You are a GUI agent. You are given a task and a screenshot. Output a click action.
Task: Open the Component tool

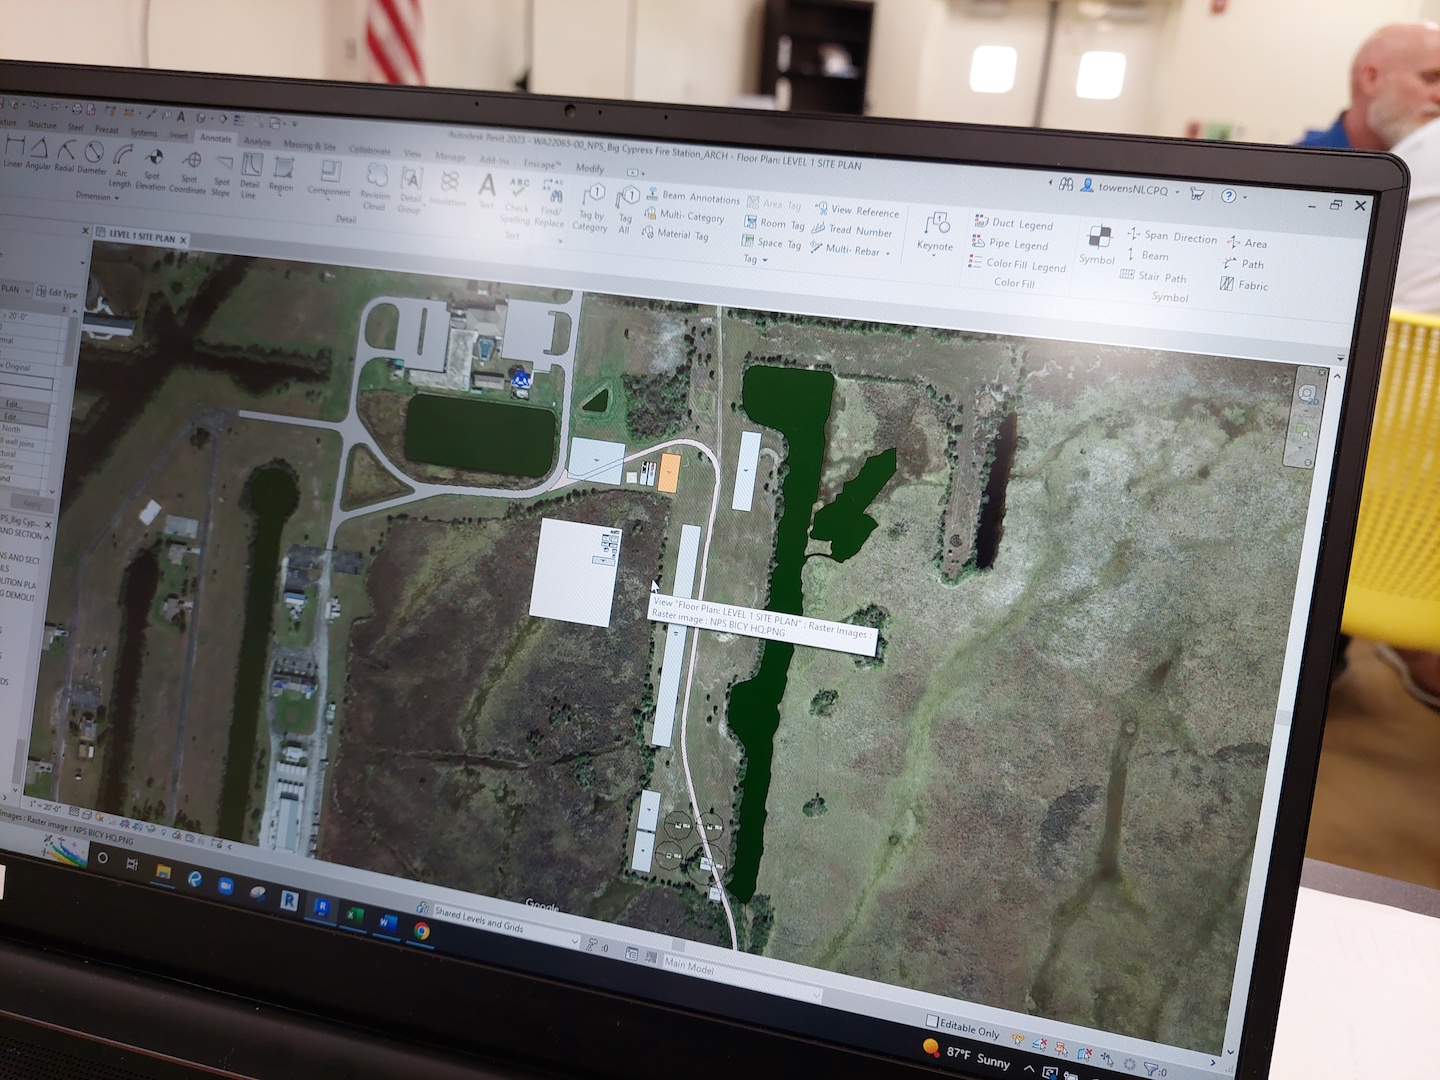pyautogui.click(x=329, y=178)
